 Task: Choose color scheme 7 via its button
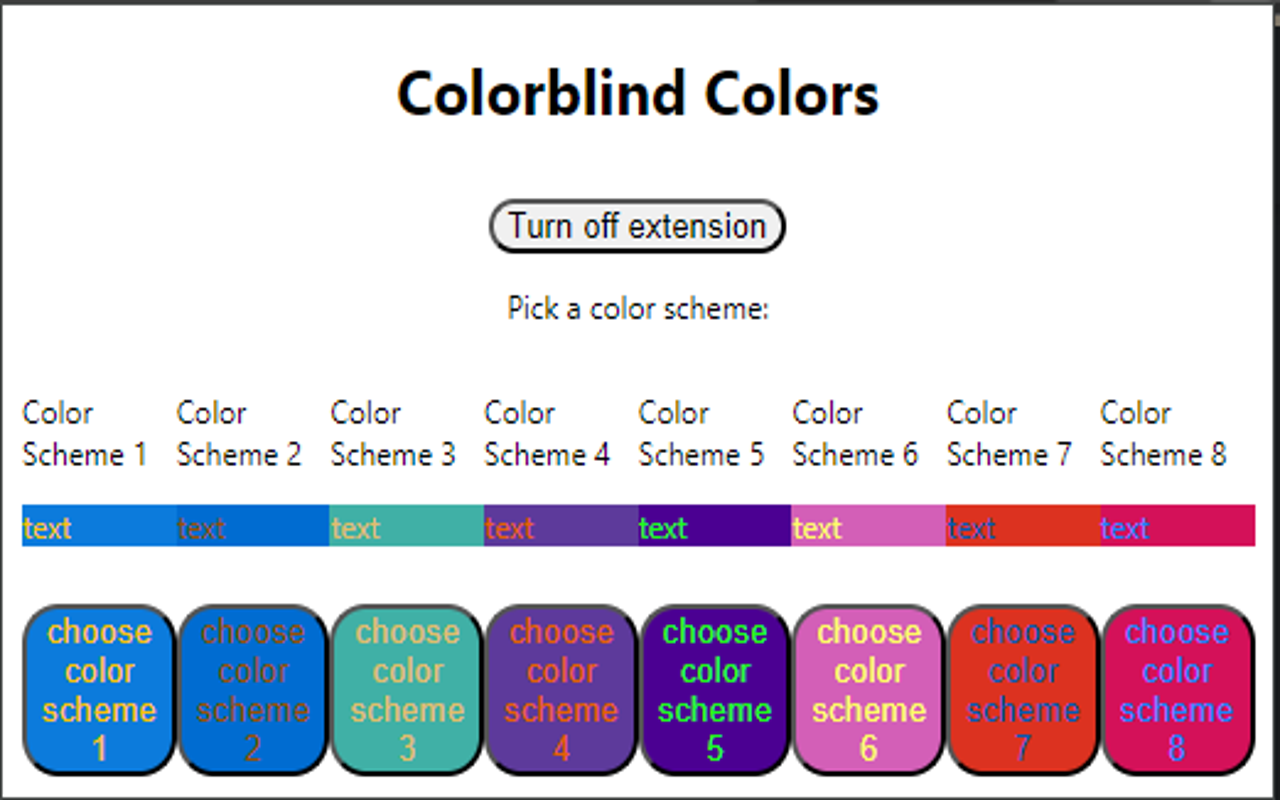pyautogui.click(x=1022, y=690)
